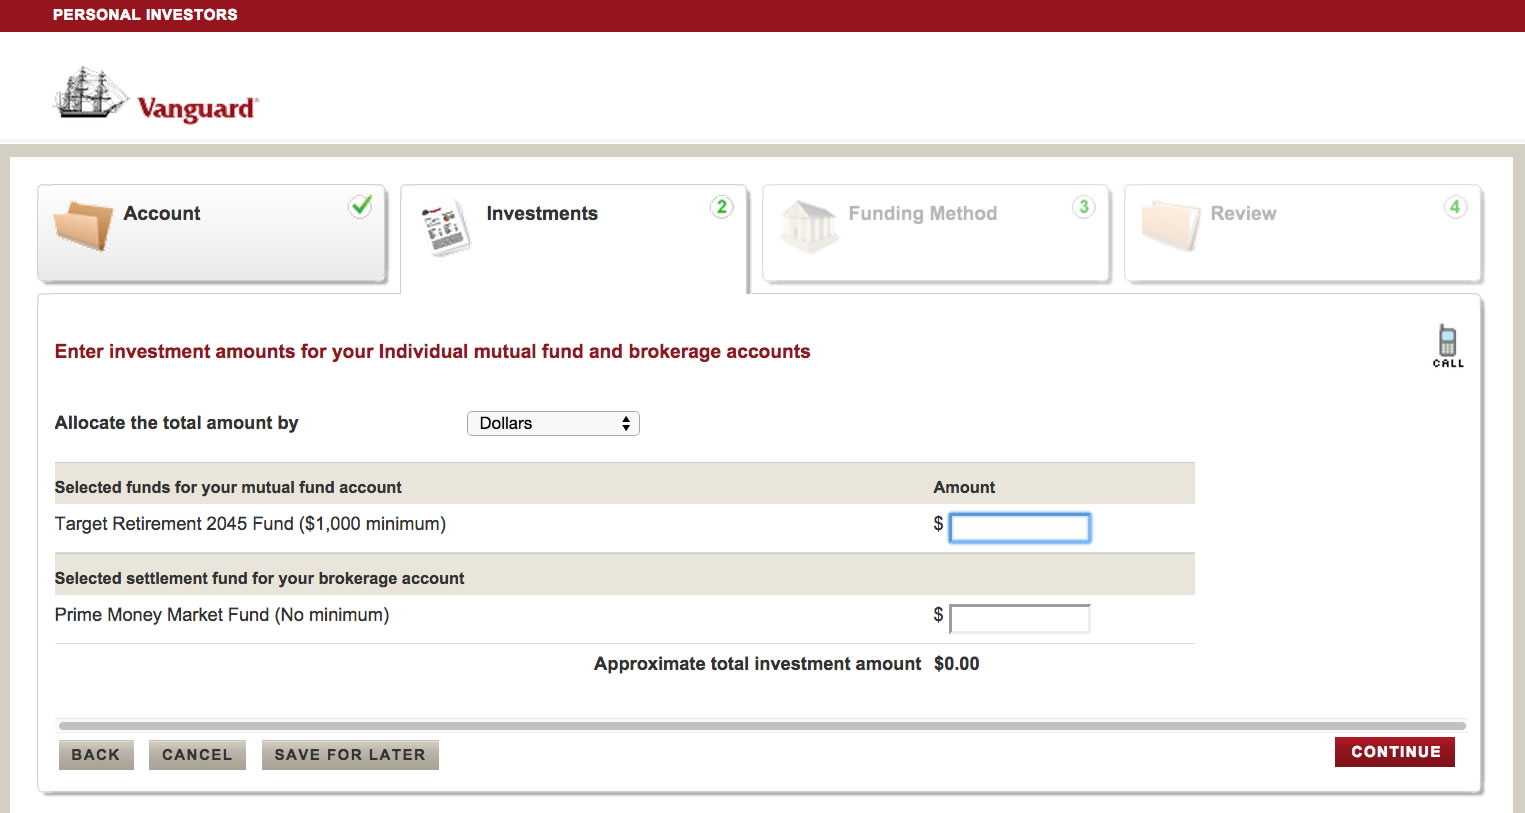Click the Funding Method bank building icon

click(808, 226)
